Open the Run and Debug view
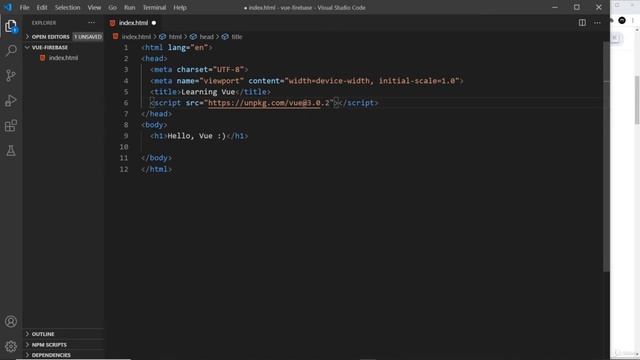This screenshot has height=360, width=640. (x=11, y=100)
